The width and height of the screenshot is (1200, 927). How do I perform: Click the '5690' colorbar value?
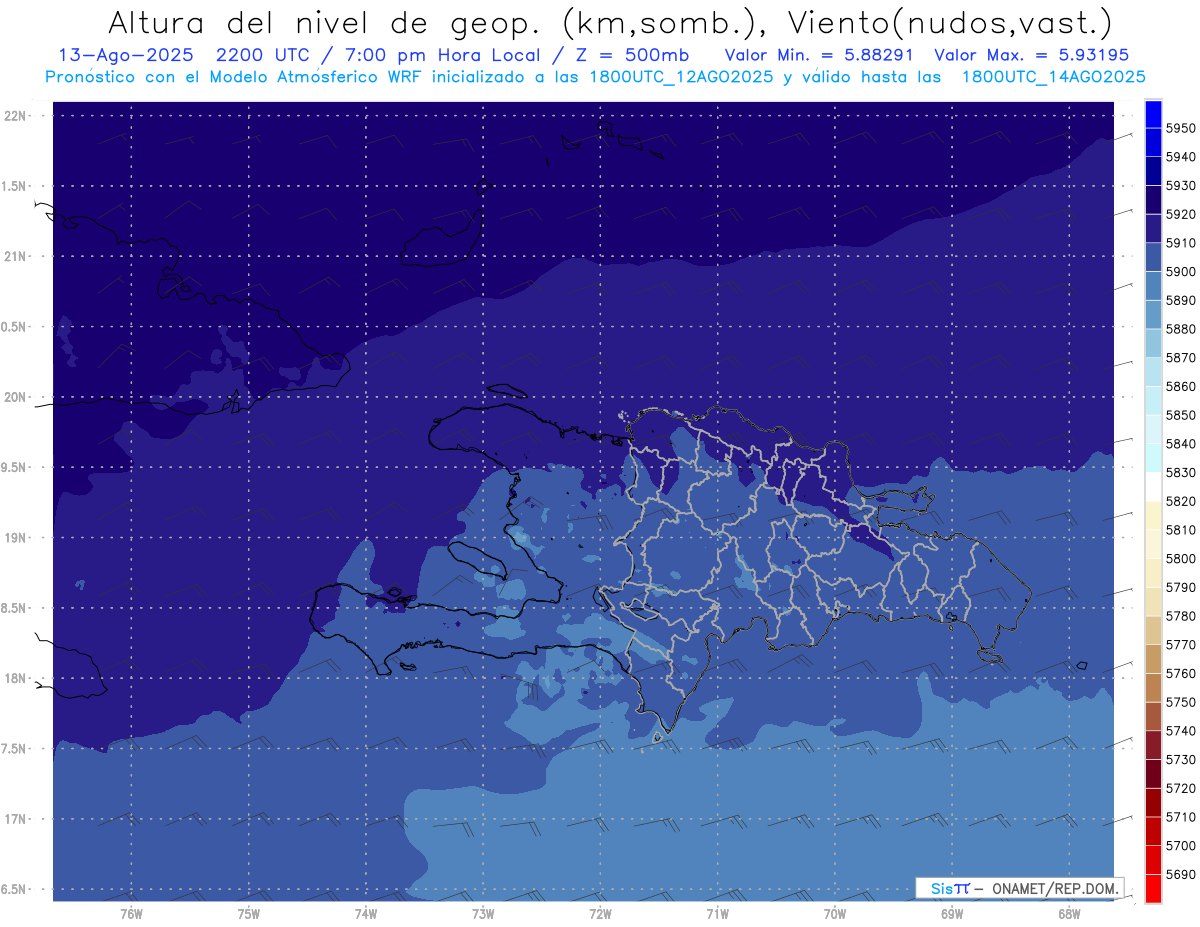(x=1180, y=875)
